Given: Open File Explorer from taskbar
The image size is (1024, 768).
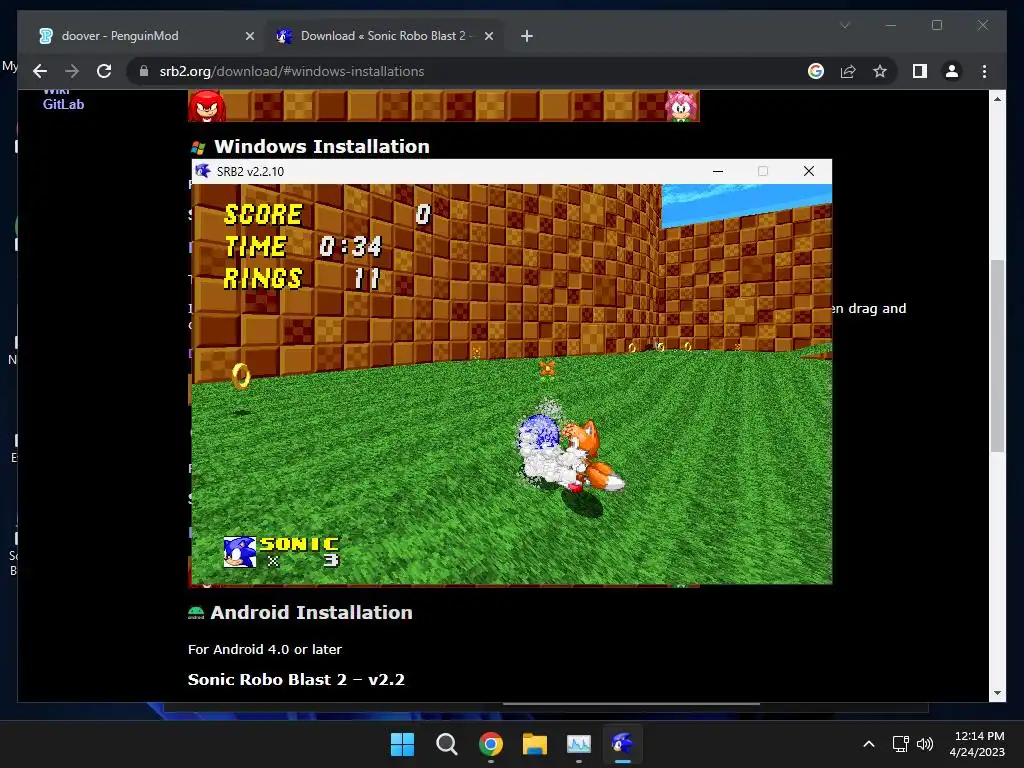Looking at the screenshot, I should point(534,744).
